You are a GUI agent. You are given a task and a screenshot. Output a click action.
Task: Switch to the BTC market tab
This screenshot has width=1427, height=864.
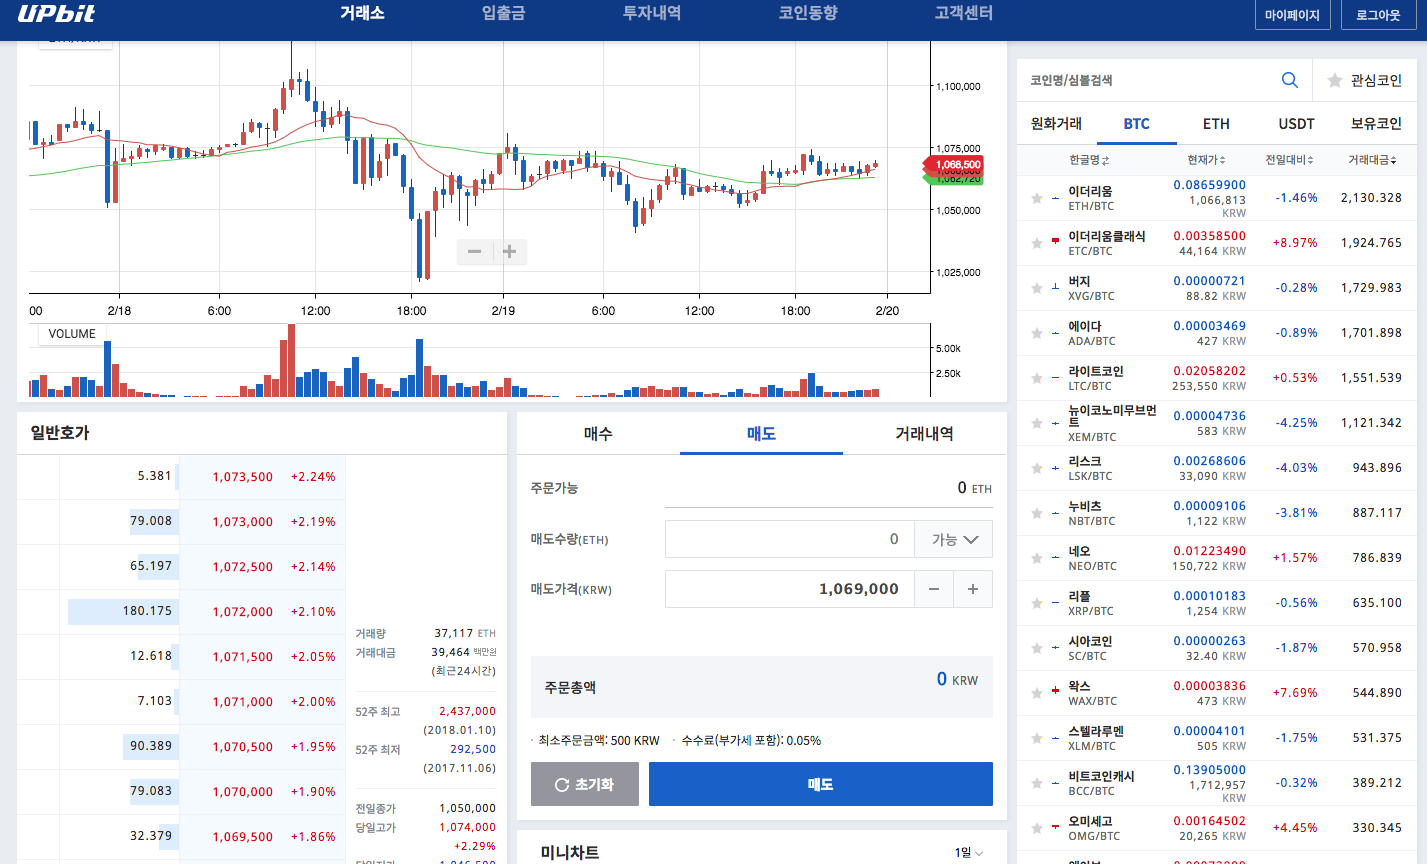1137,123
